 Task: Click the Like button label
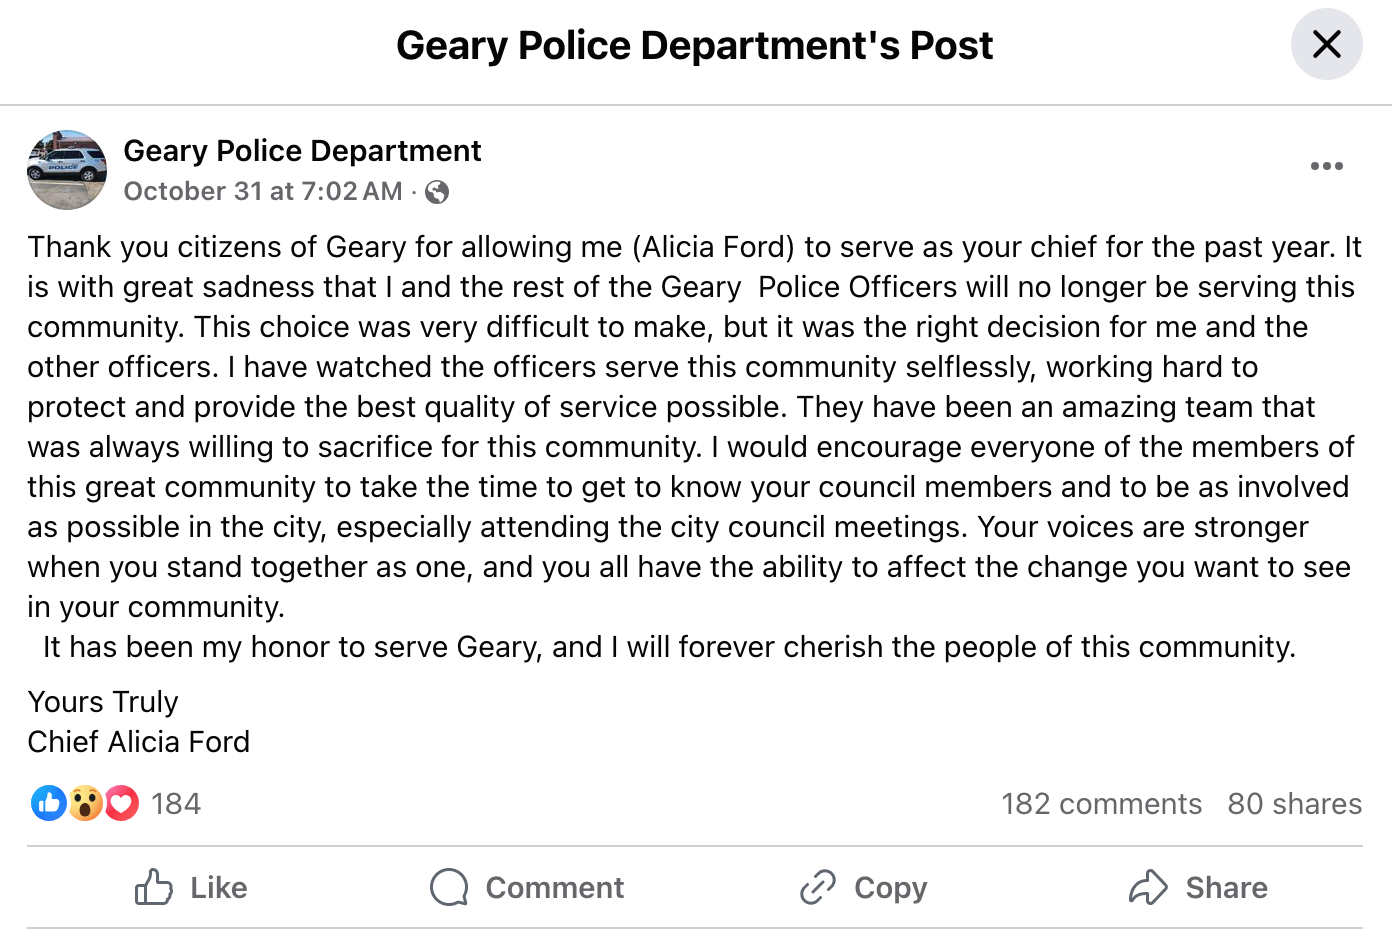point(219,888)
